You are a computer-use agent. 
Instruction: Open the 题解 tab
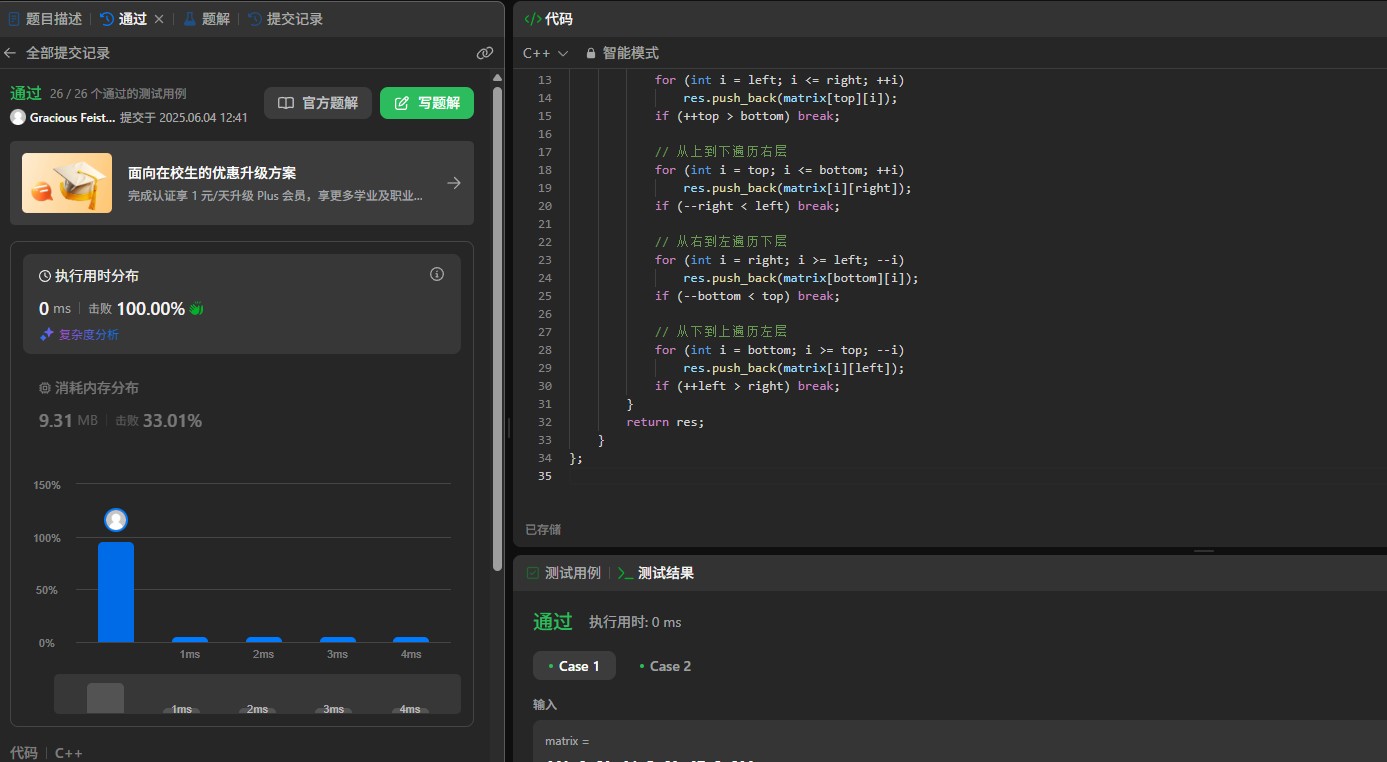pyautogui.click(x=206, y=19)
